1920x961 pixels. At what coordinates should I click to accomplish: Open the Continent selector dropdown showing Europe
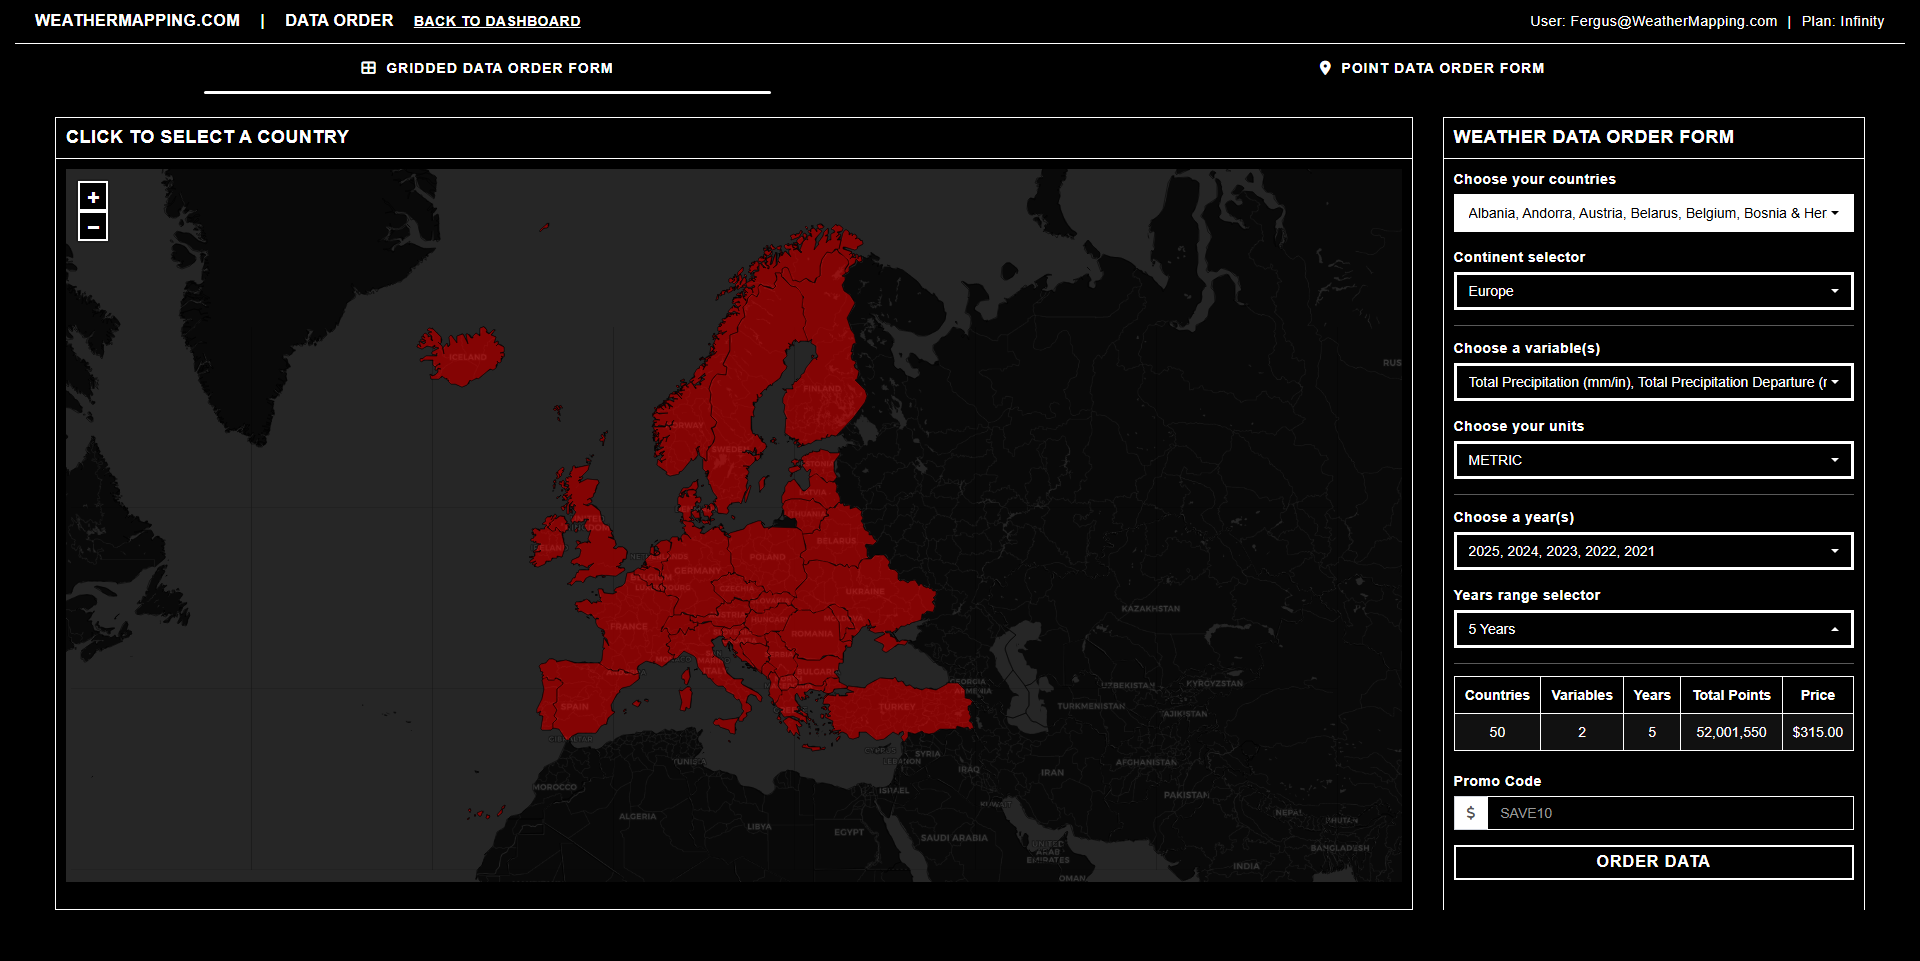(x=1652, y=290)
